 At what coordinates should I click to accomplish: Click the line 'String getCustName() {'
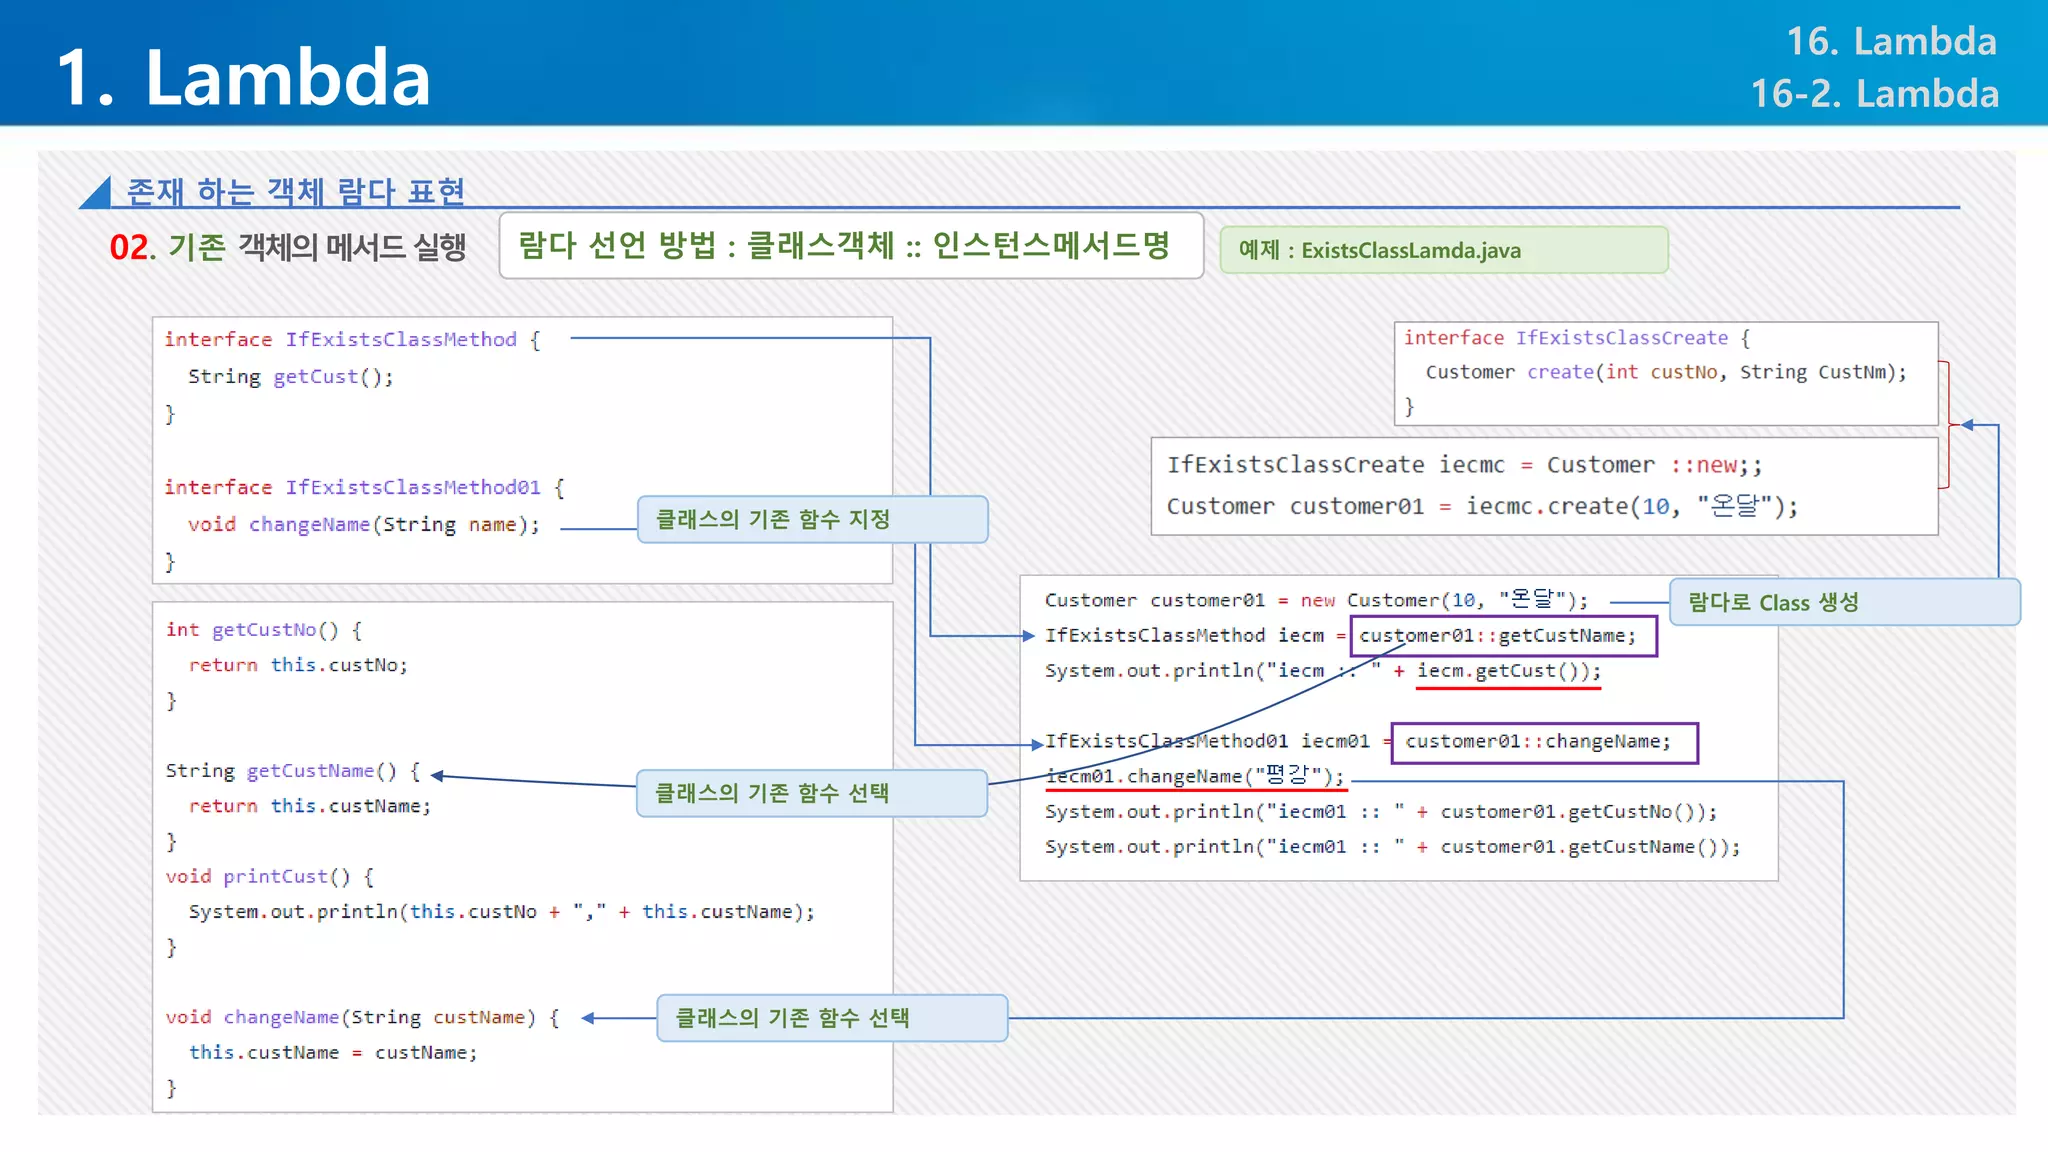pyautogui.click(x=293, y=771)
